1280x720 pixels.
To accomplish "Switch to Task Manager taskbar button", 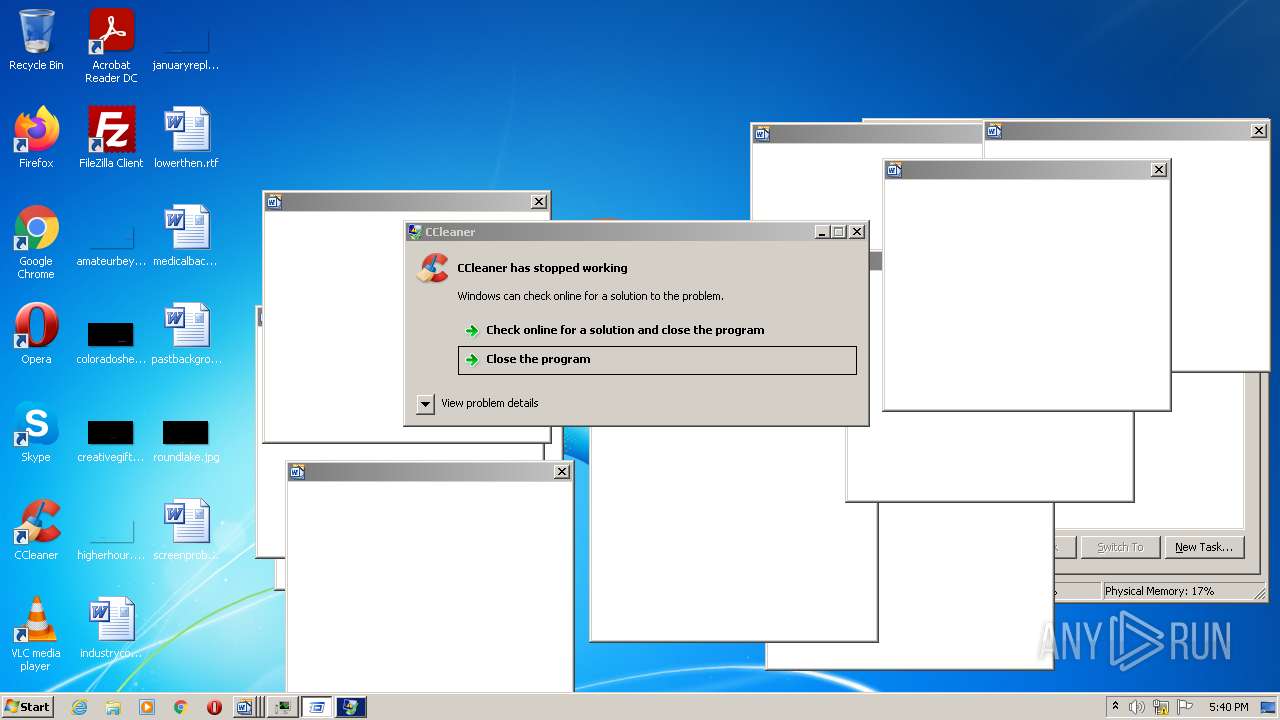I will coord(282,707).
